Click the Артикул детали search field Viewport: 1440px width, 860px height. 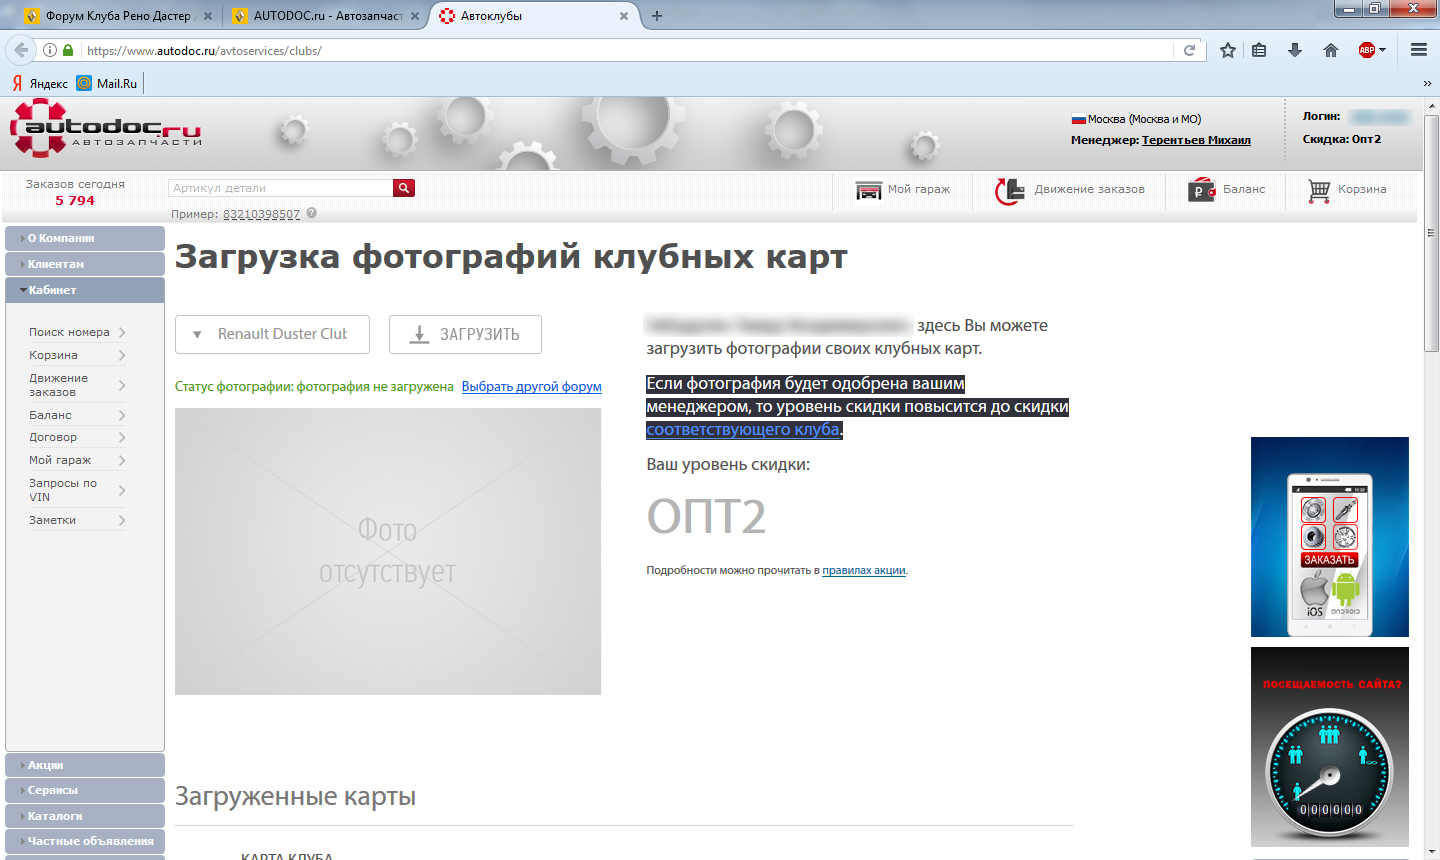(x=280, y=188)
